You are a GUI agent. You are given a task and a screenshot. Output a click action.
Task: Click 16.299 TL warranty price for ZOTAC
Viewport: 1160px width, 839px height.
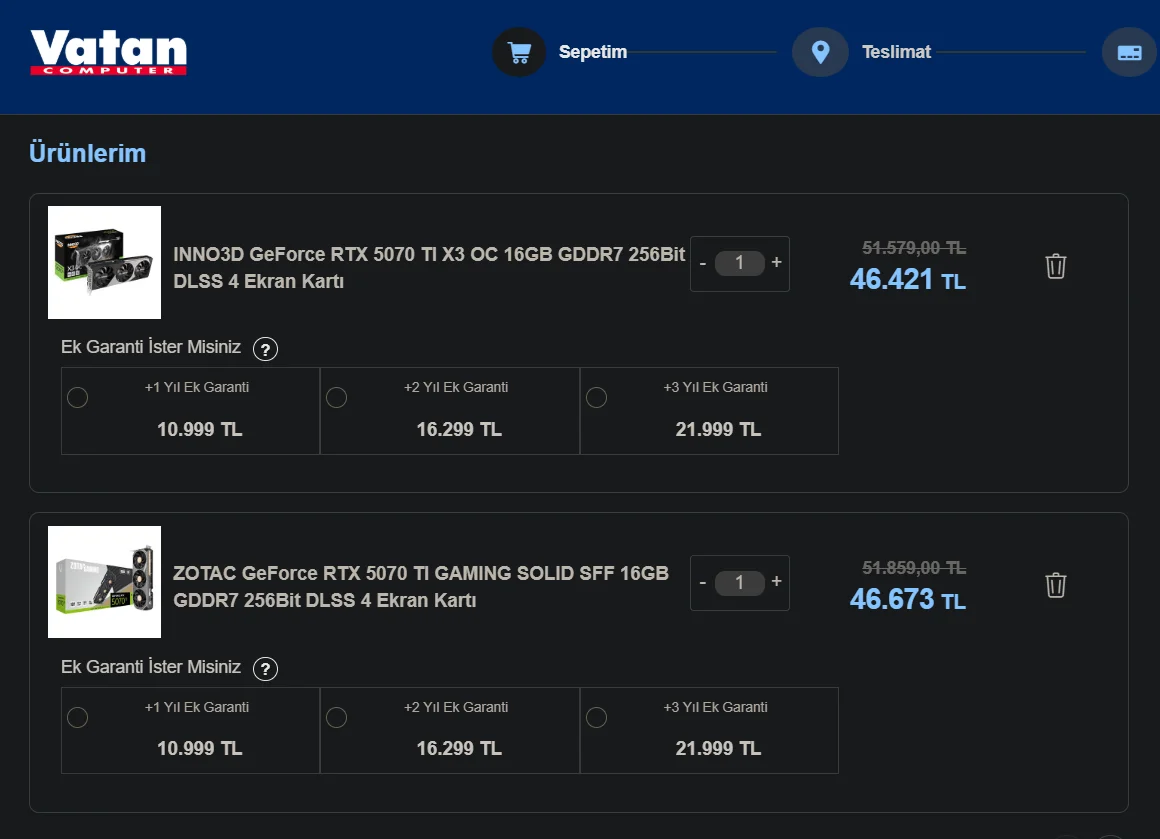point(459,749)
